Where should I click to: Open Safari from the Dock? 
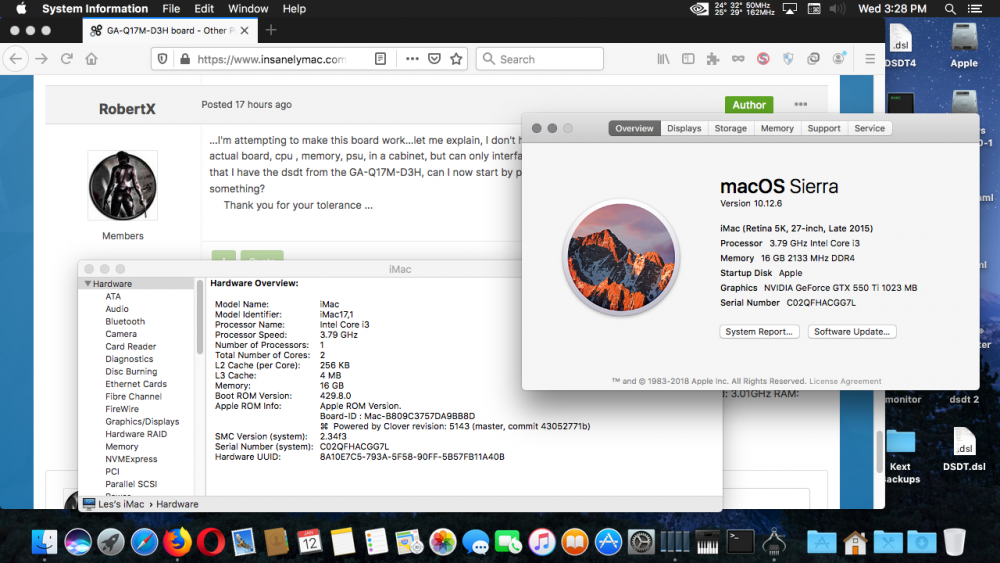(144, 542)
